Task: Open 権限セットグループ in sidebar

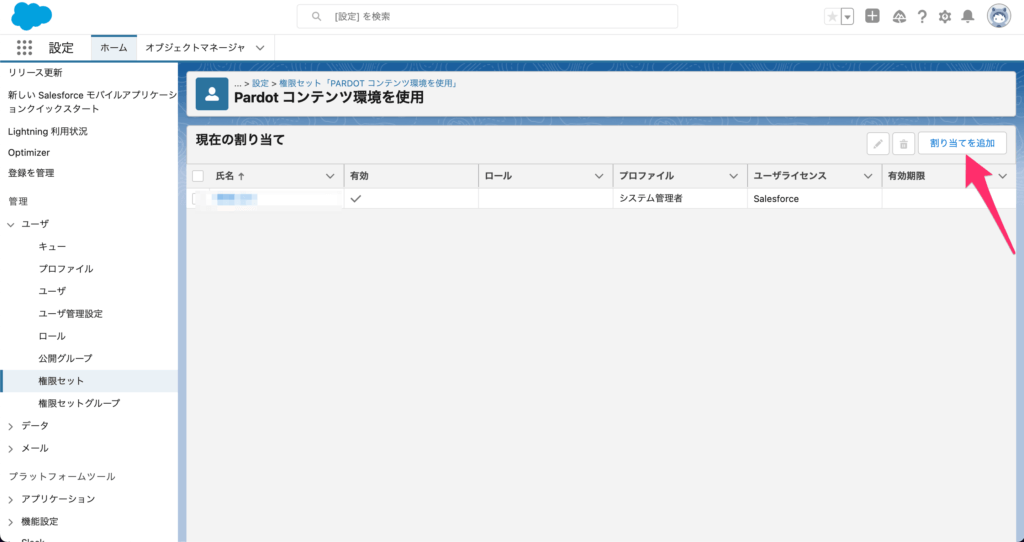Action: [79, 403]
